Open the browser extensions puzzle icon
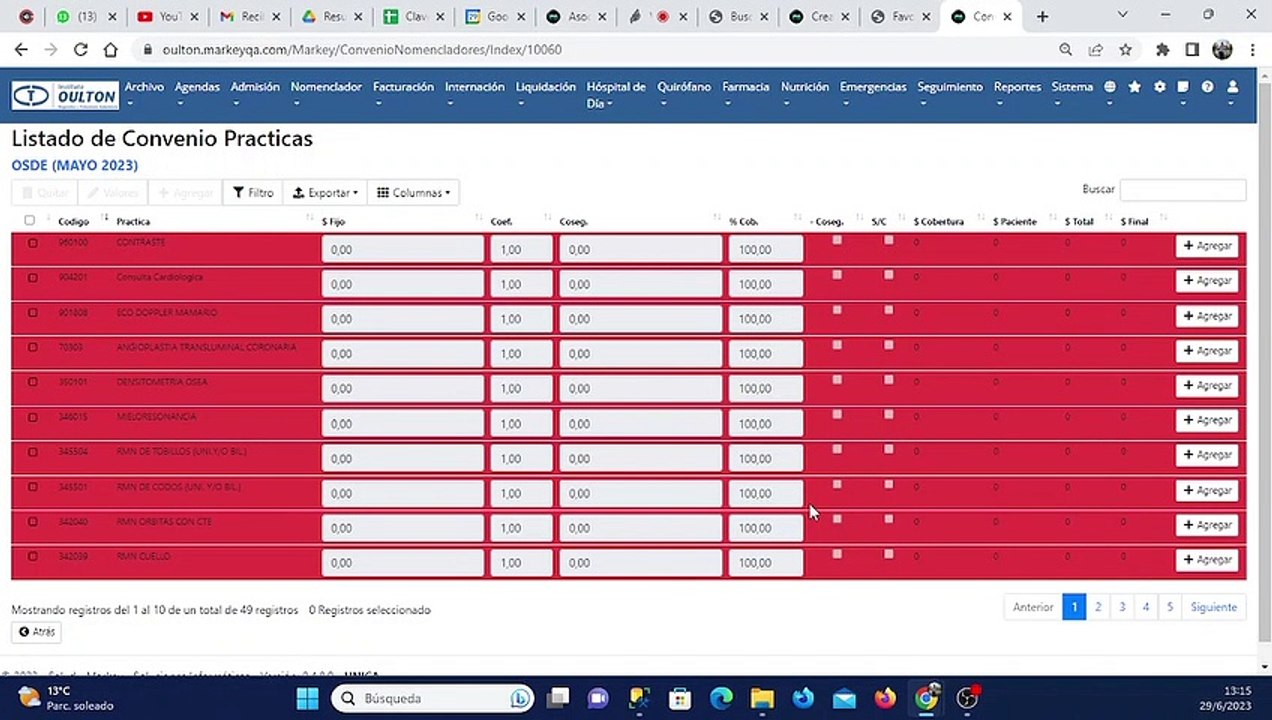Viewport: 1272px width, 720px height. [1162, 49]
